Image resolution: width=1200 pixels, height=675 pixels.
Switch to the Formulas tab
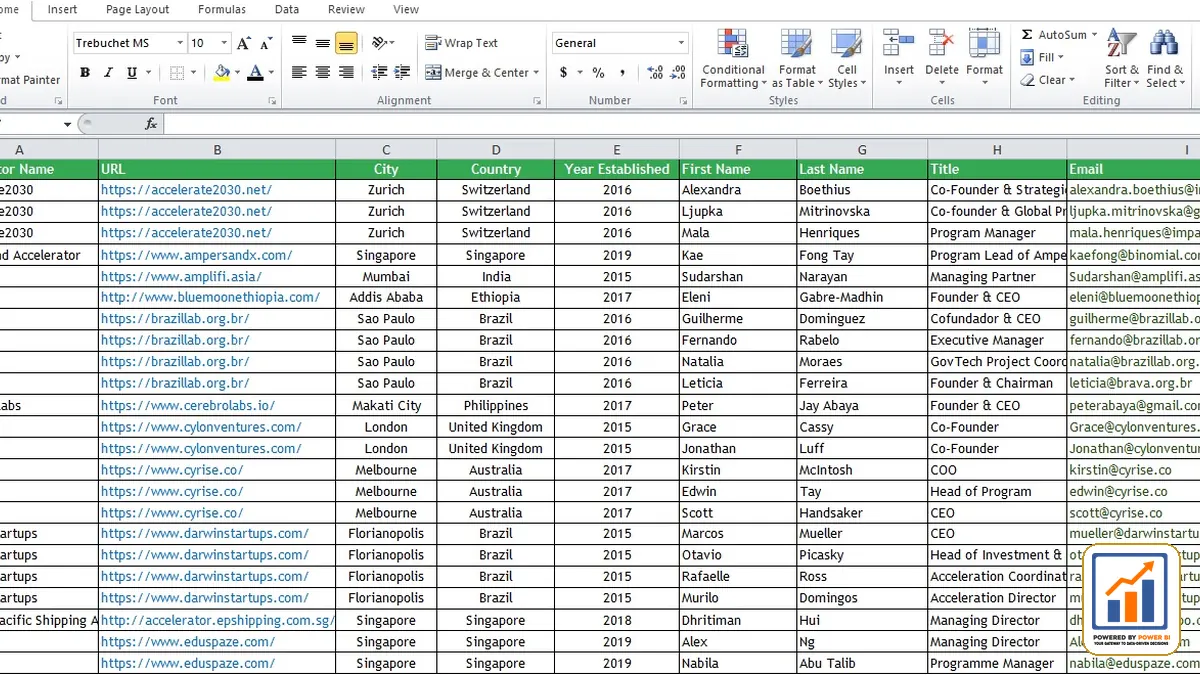(221, 10)
